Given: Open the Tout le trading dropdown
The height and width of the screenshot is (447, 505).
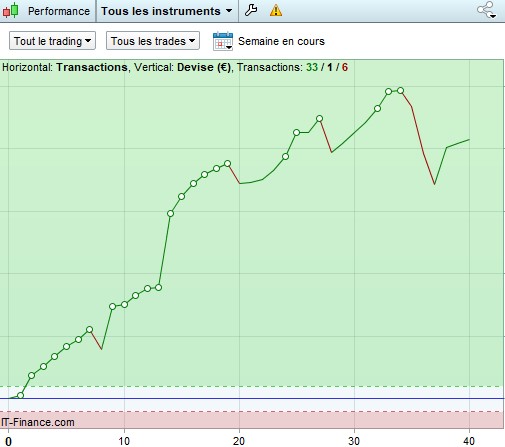Looking at the screenshot, I should [52, 41].
